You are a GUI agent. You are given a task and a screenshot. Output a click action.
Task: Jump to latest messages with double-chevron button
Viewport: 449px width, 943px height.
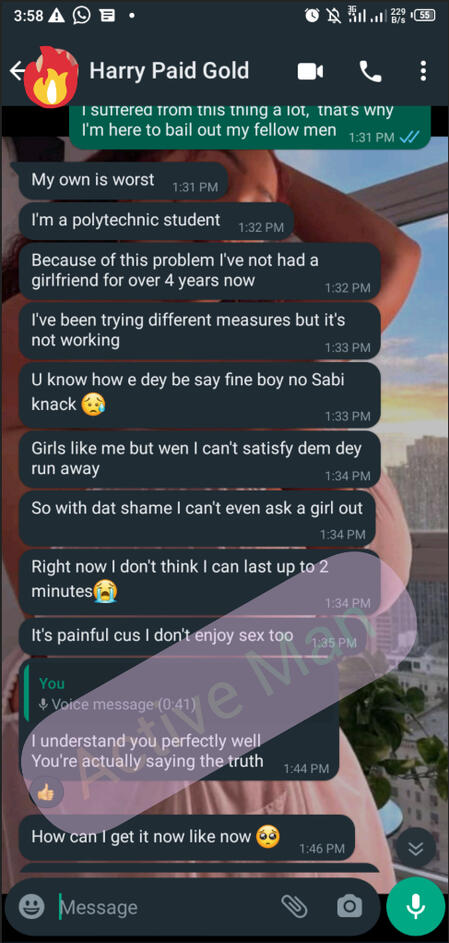click(x=416, y=848)
